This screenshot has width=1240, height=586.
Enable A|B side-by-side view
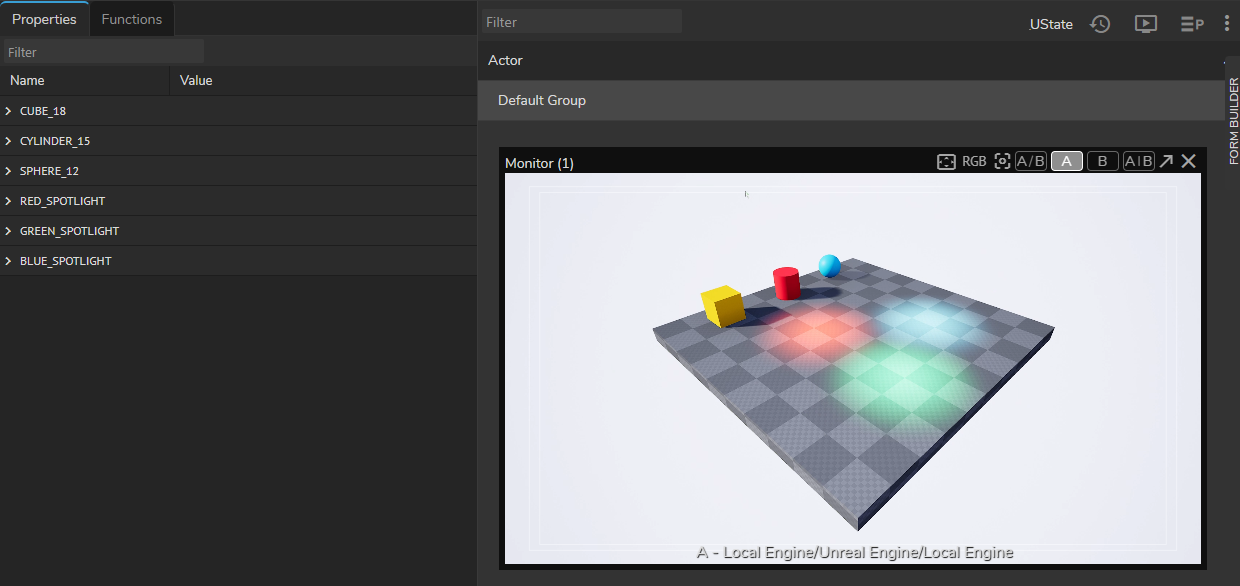coord(1138,162)
